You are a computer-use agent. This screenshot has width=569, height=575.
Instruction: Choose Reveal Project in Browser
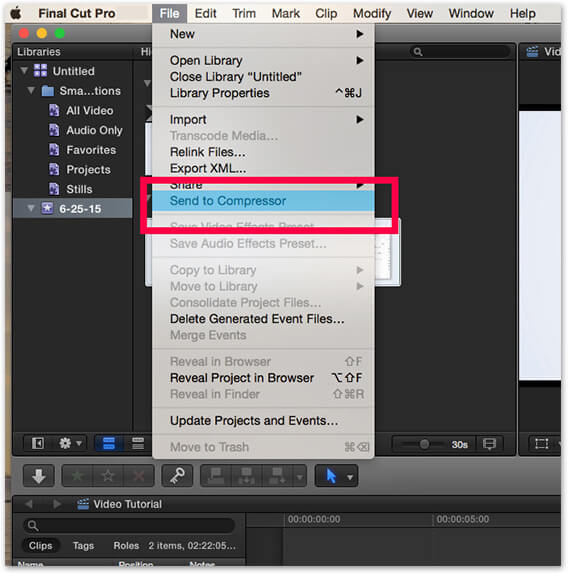tap(263, 378)
